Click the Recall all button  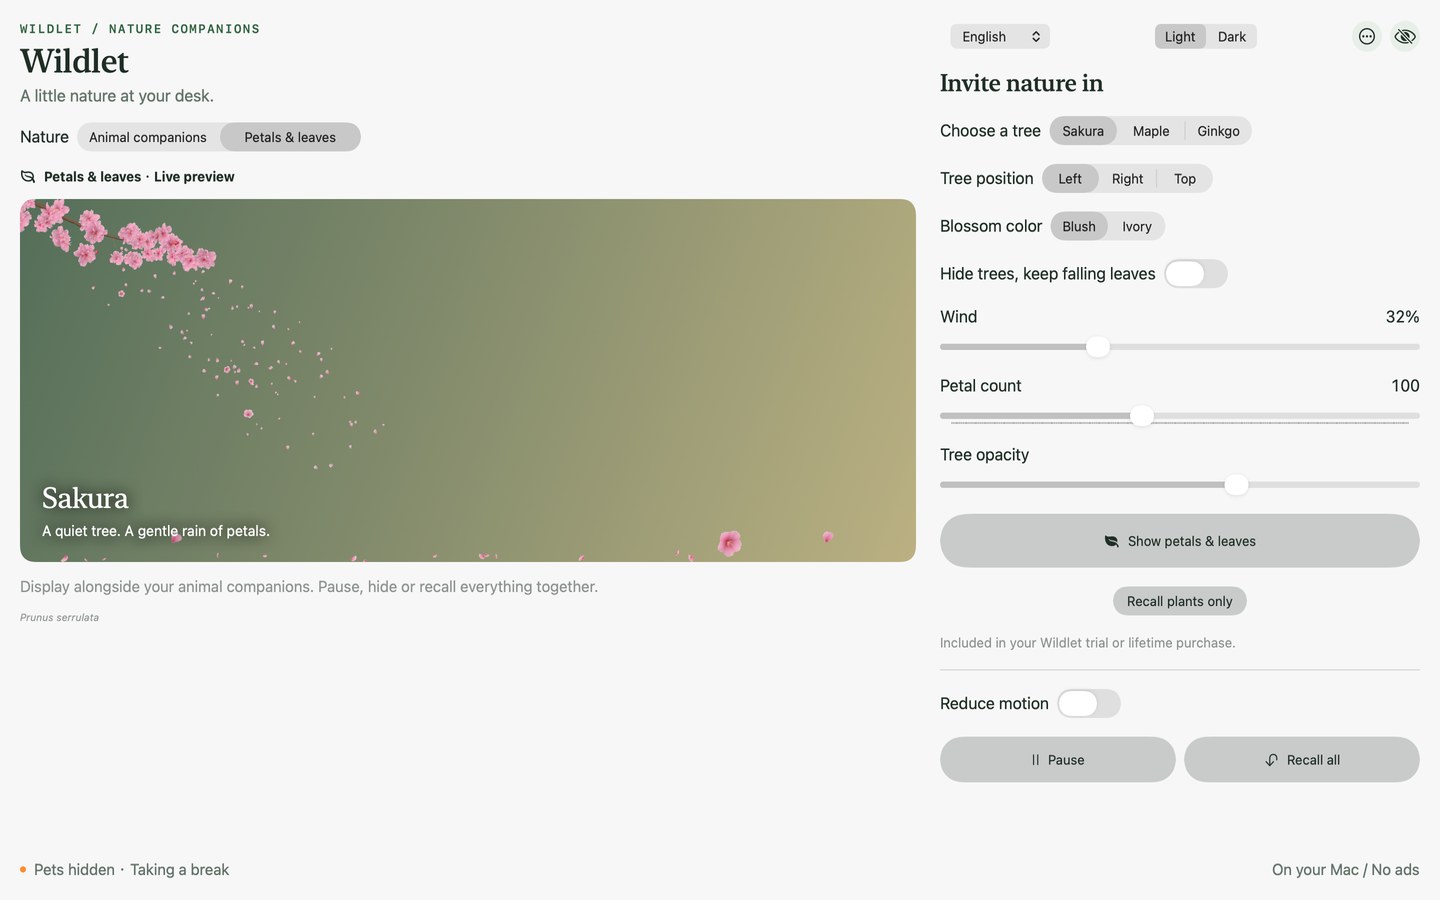pos(1302,760)
